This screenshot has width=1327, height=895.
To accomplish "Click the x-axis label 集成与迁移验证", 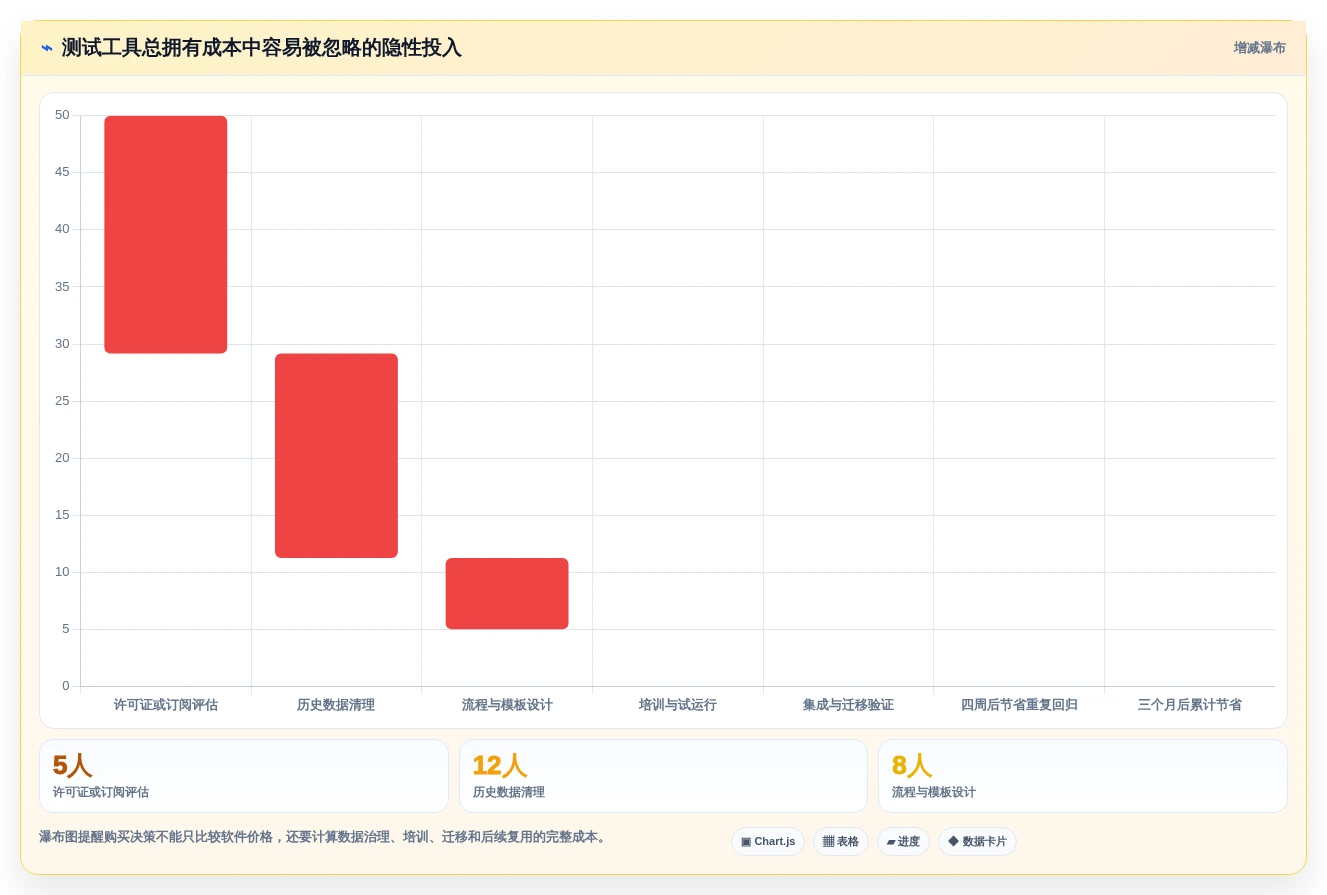I will click(x=848, y=705).
